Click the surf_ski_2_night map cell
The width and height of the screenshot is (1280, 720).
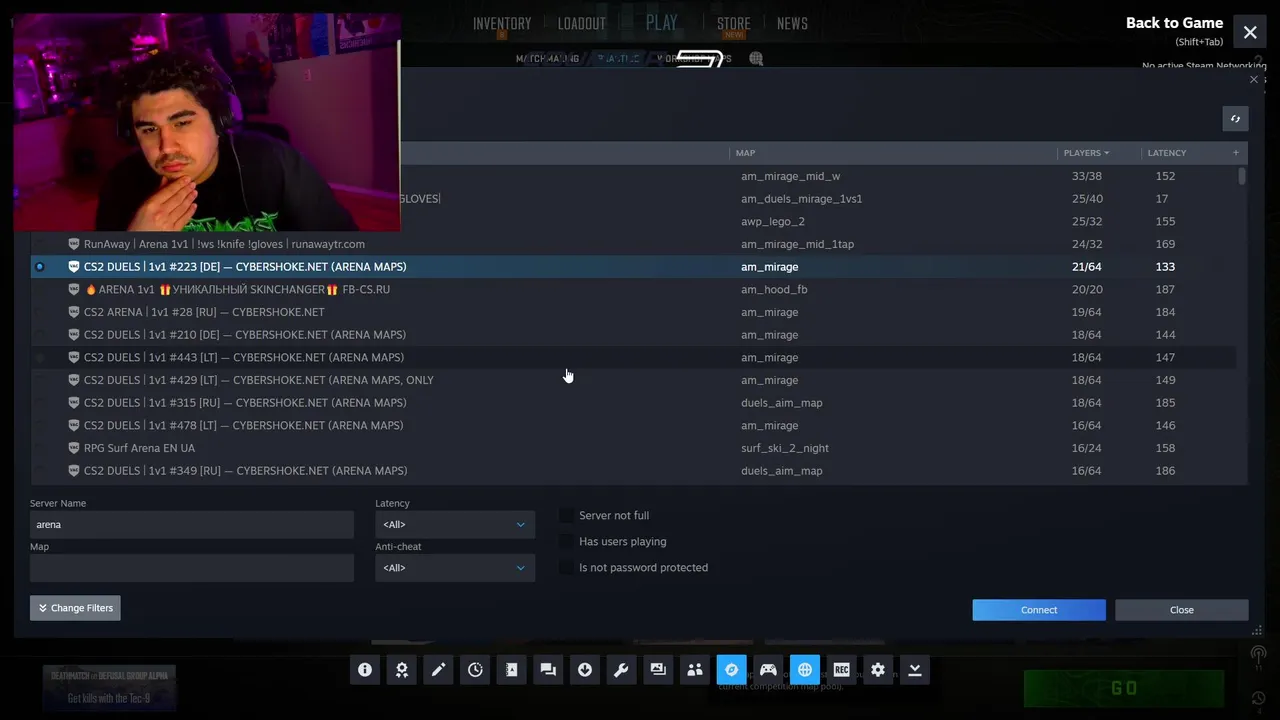pyautogui.click(x=785, y=448)
